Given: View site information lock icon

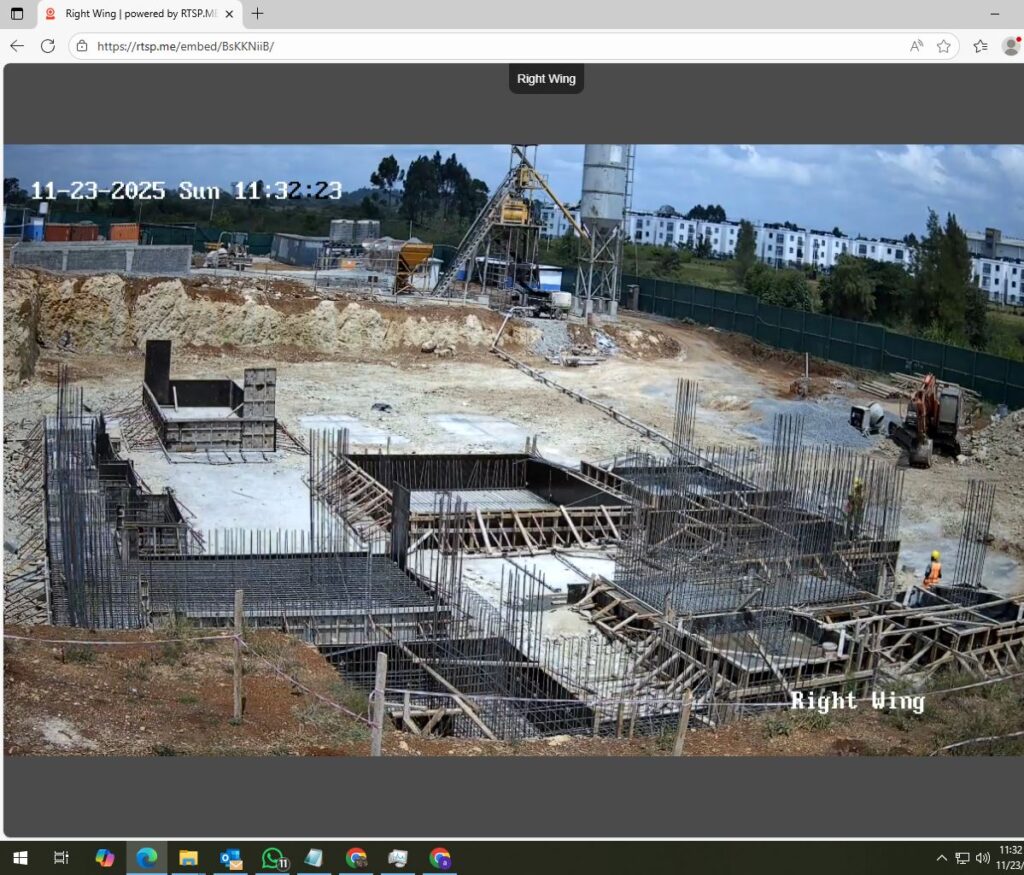Looking at the screenshot, I should pos(82,46).
